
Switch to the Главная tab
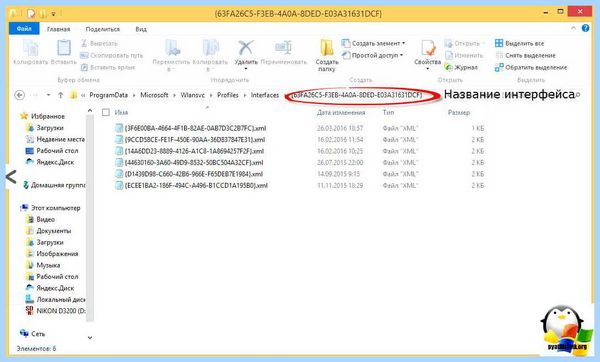click(59, 29)
